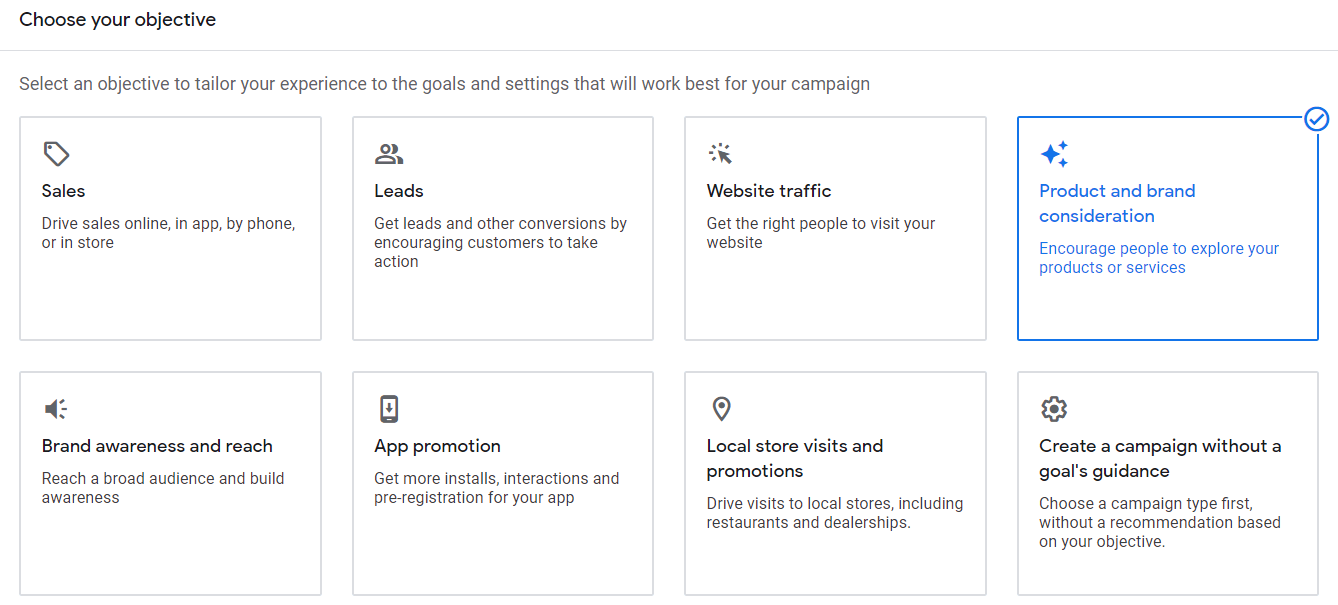Choose the Leads objective title

399,191
